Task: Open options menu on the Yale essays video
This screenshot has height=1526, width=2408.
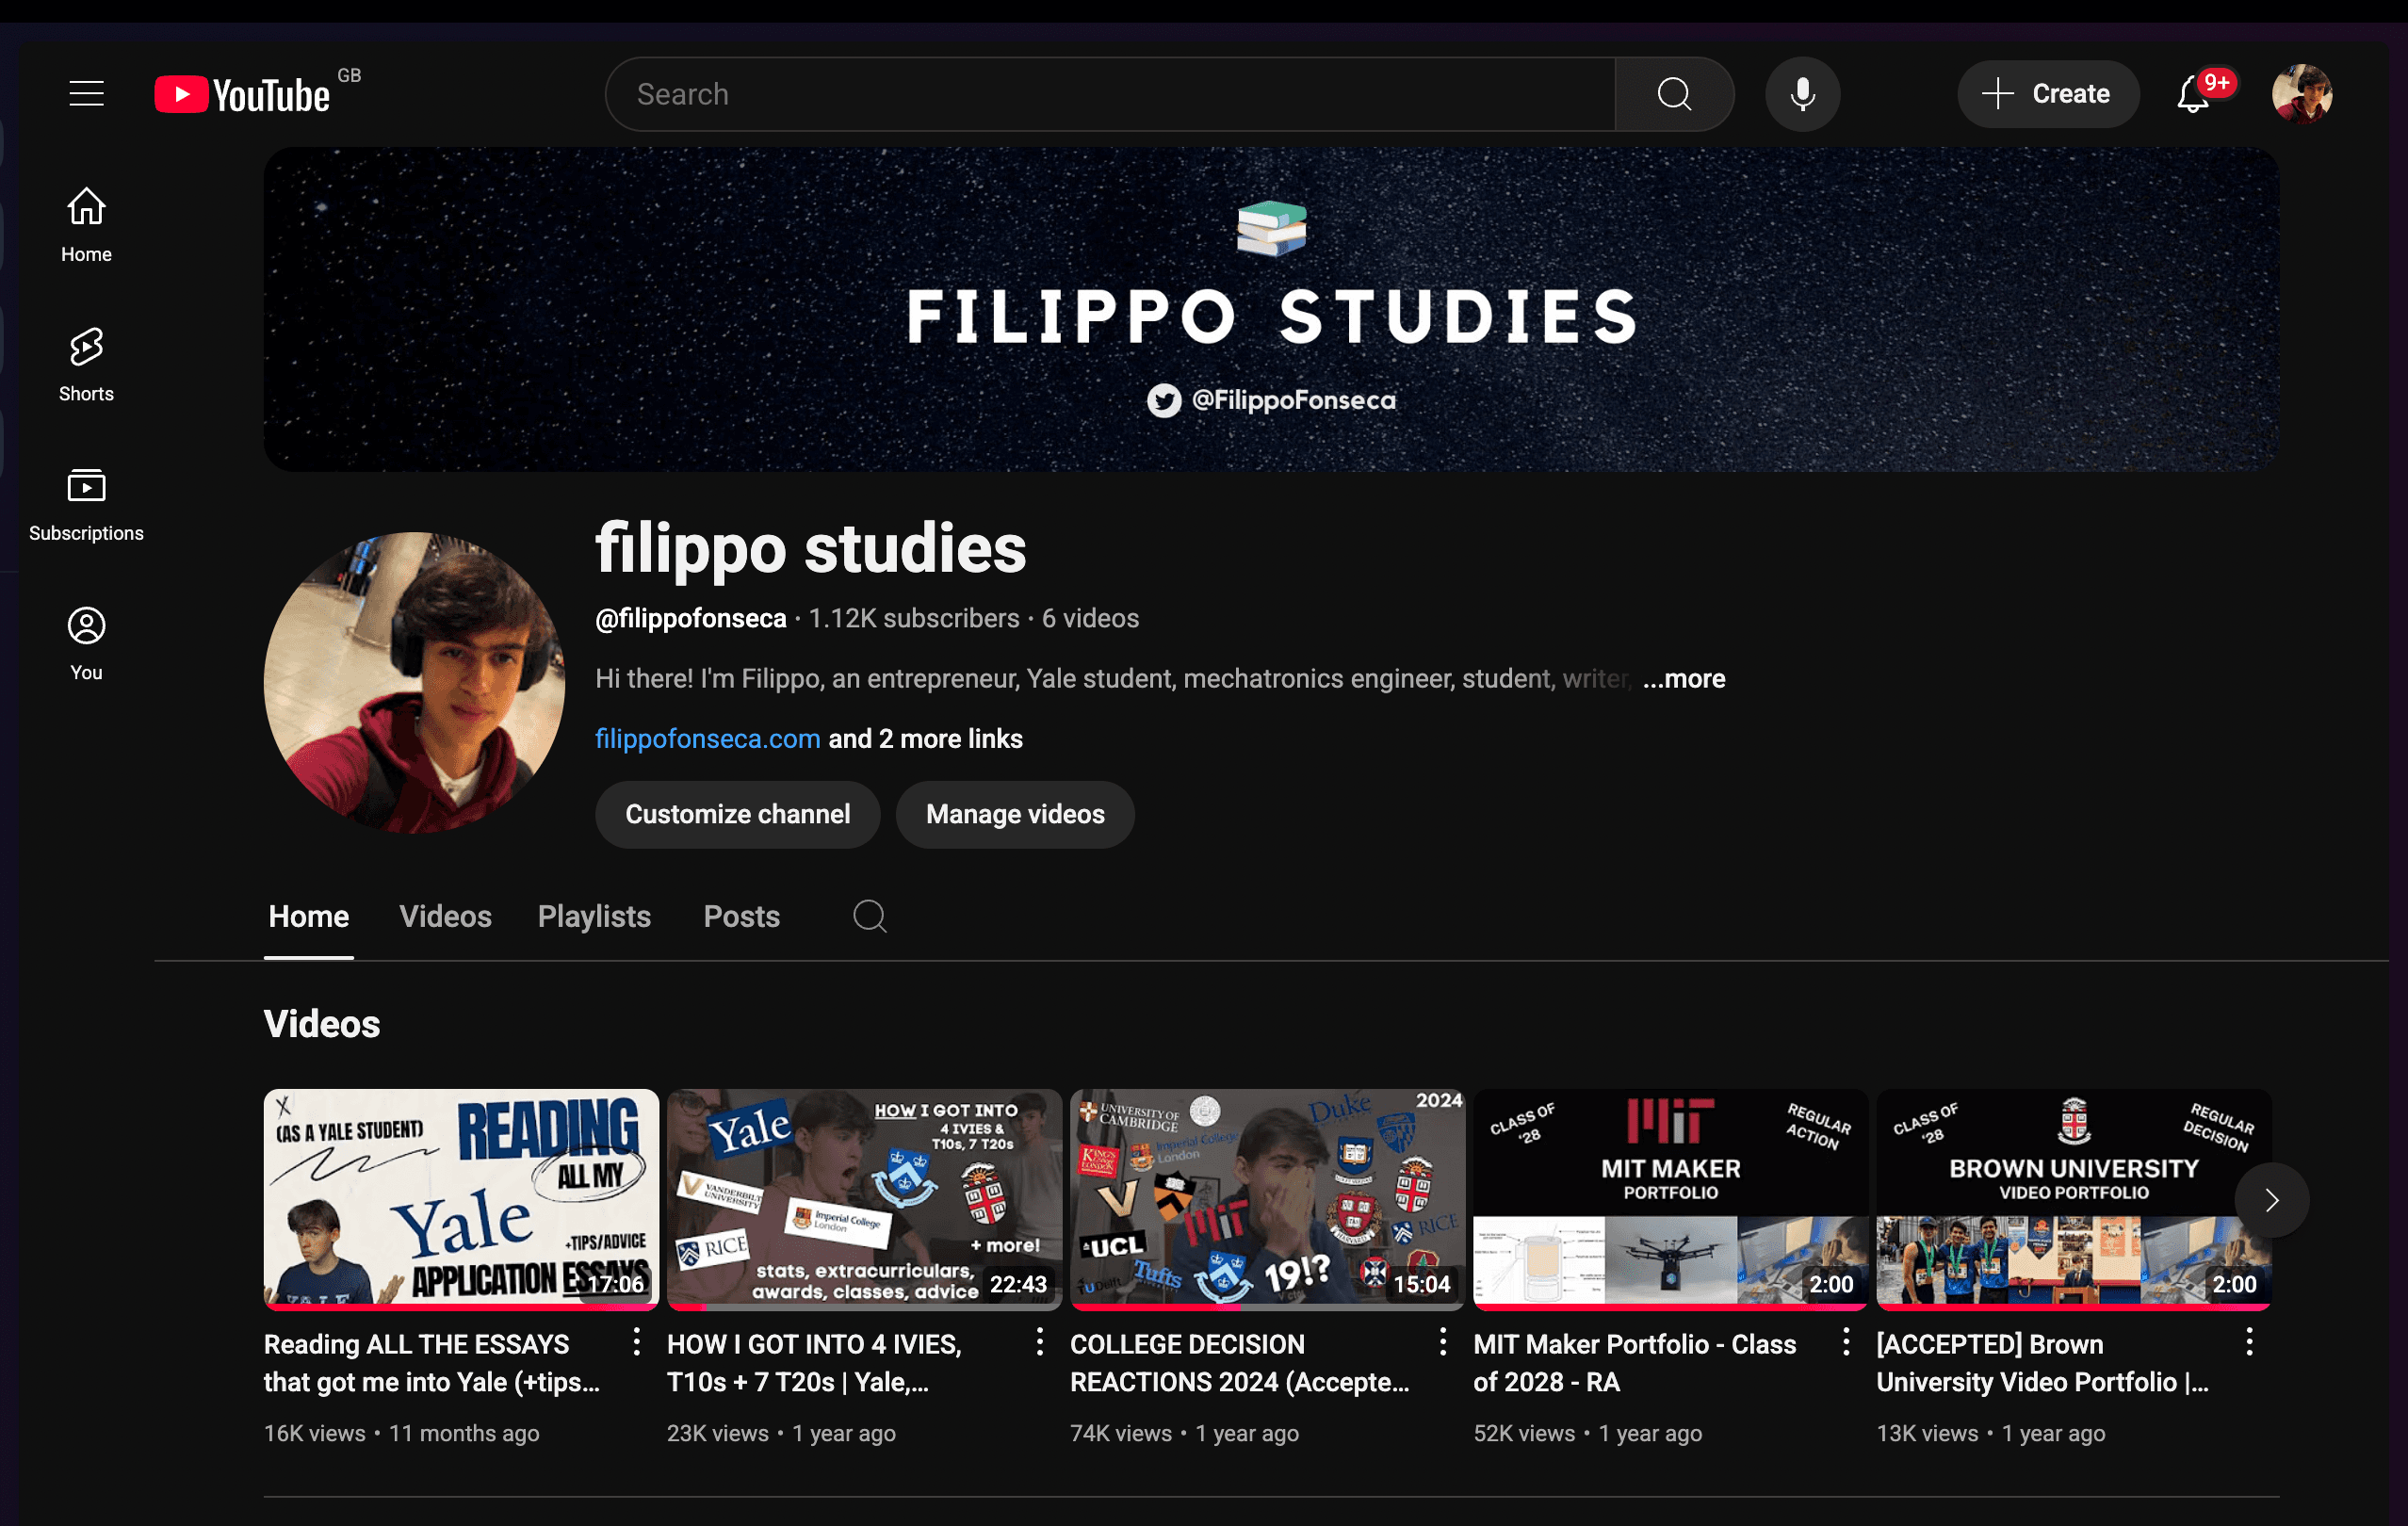Action: [x=637, y=1343]
